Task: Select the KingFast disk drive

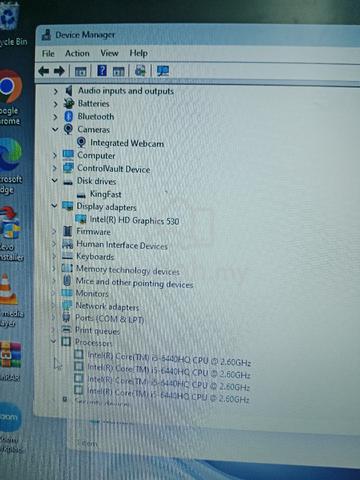Action: [105, 194]
